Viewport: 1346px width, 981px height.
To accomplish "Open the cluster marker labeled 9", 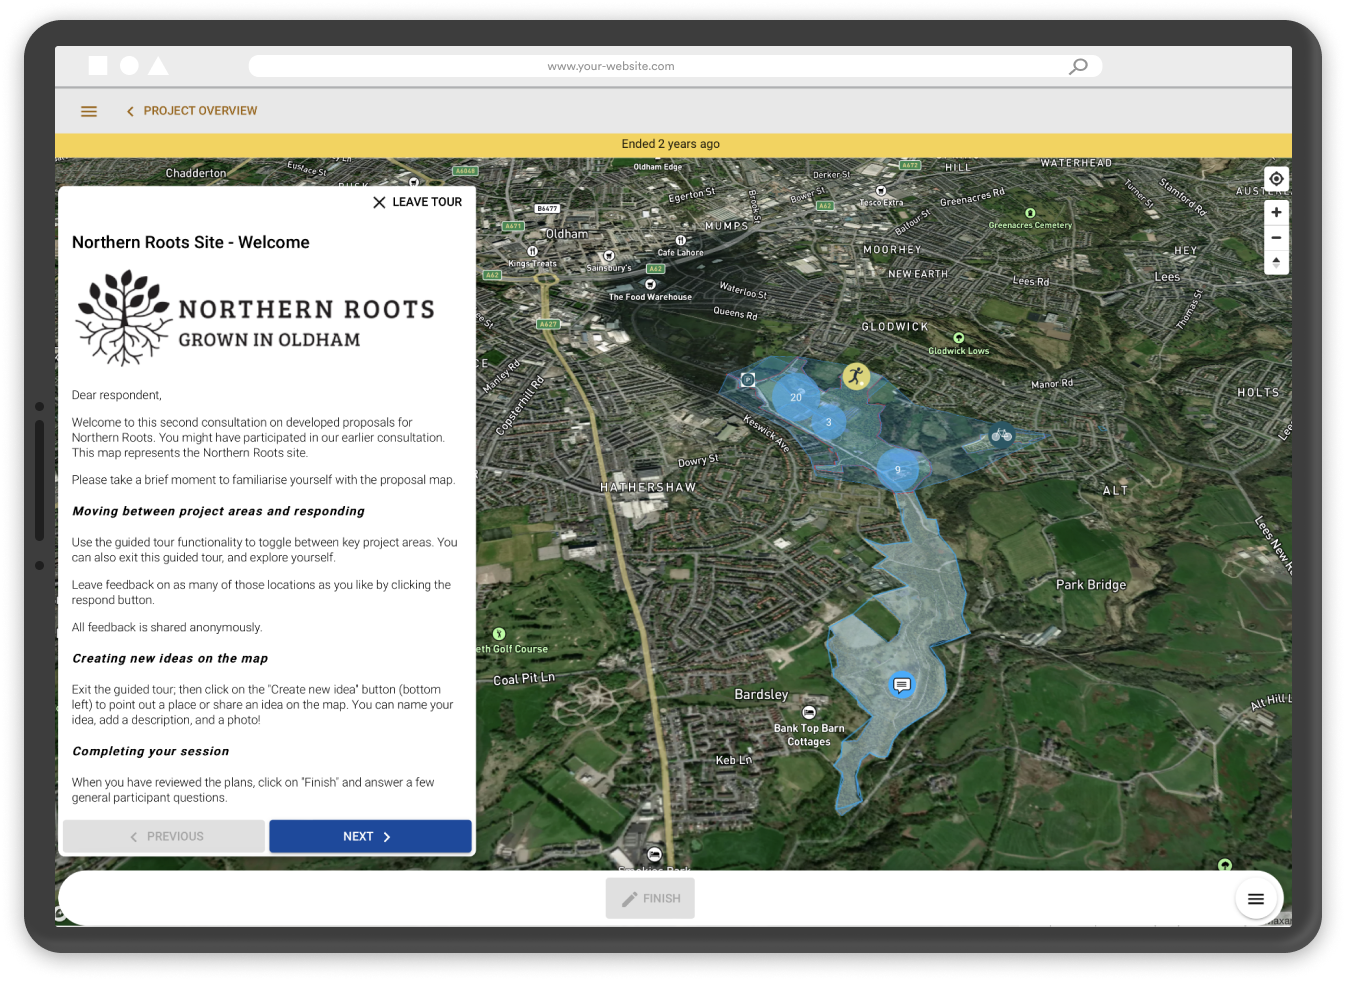I will (x=898, y=470).
